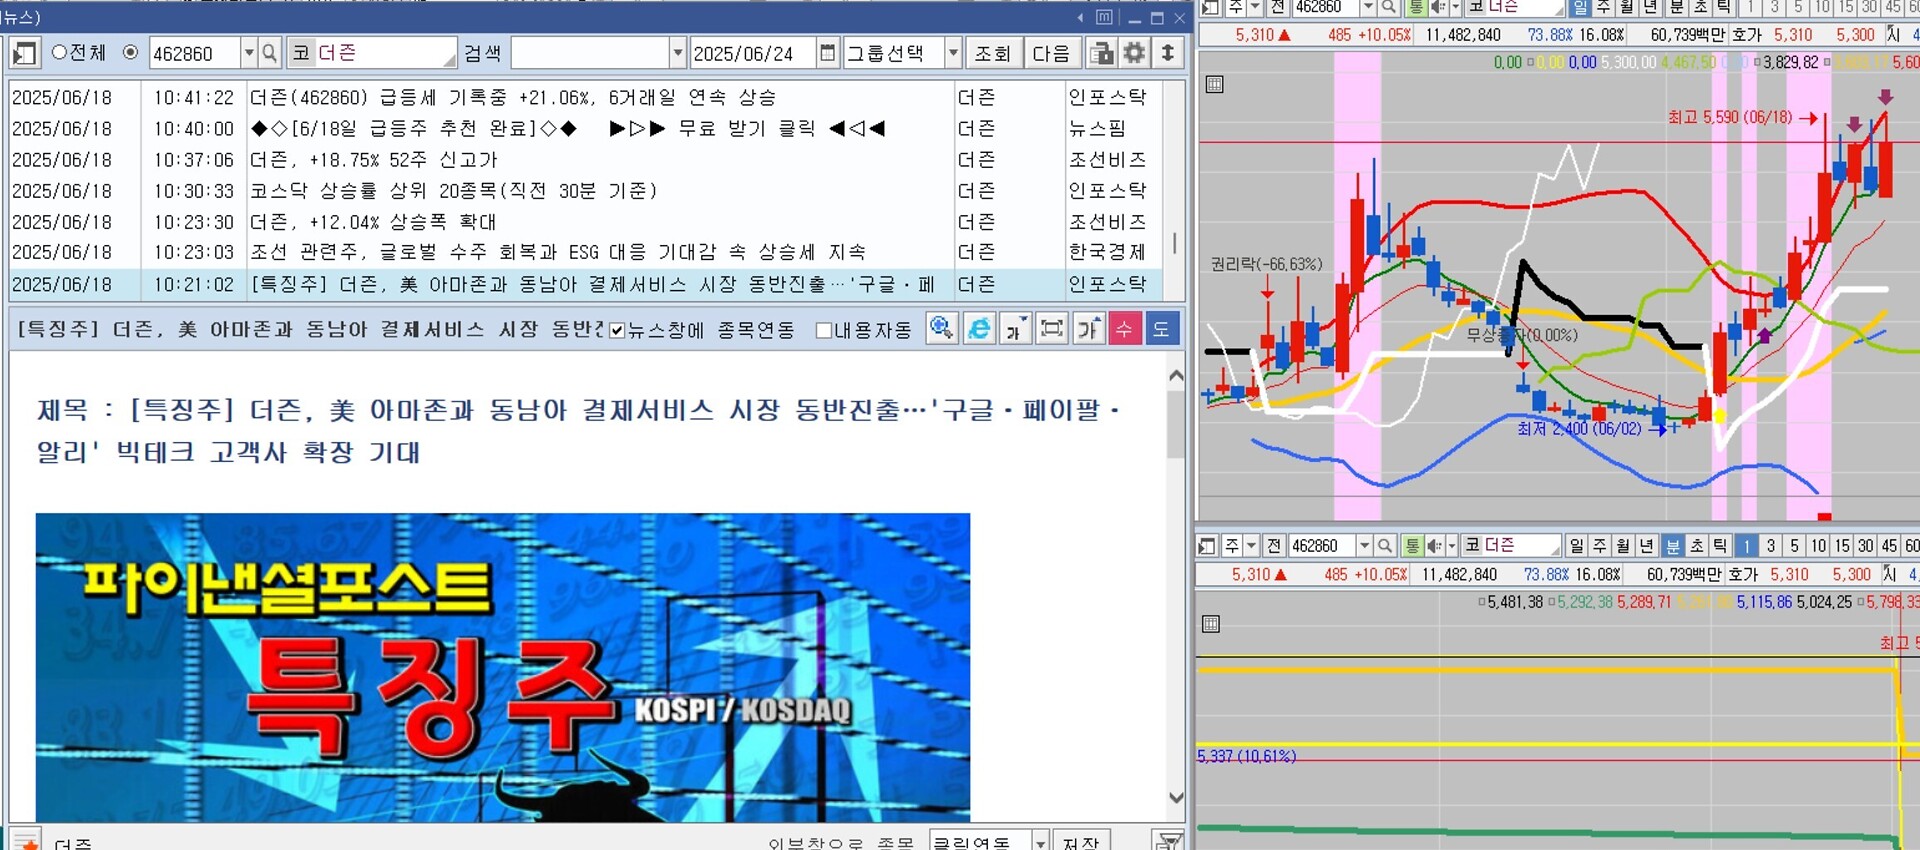The image size is (1920, 850).
Task: Select '년' yearly period tab in lower chart
Action: pos(1647,545)
